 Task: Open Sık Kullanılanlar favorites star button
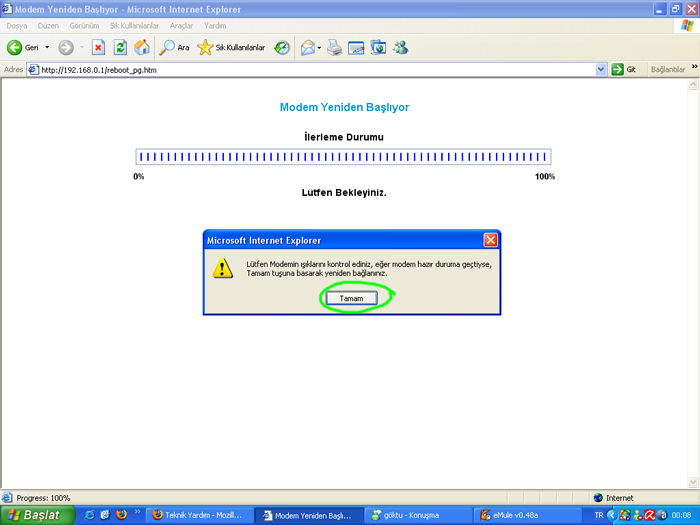231,47
